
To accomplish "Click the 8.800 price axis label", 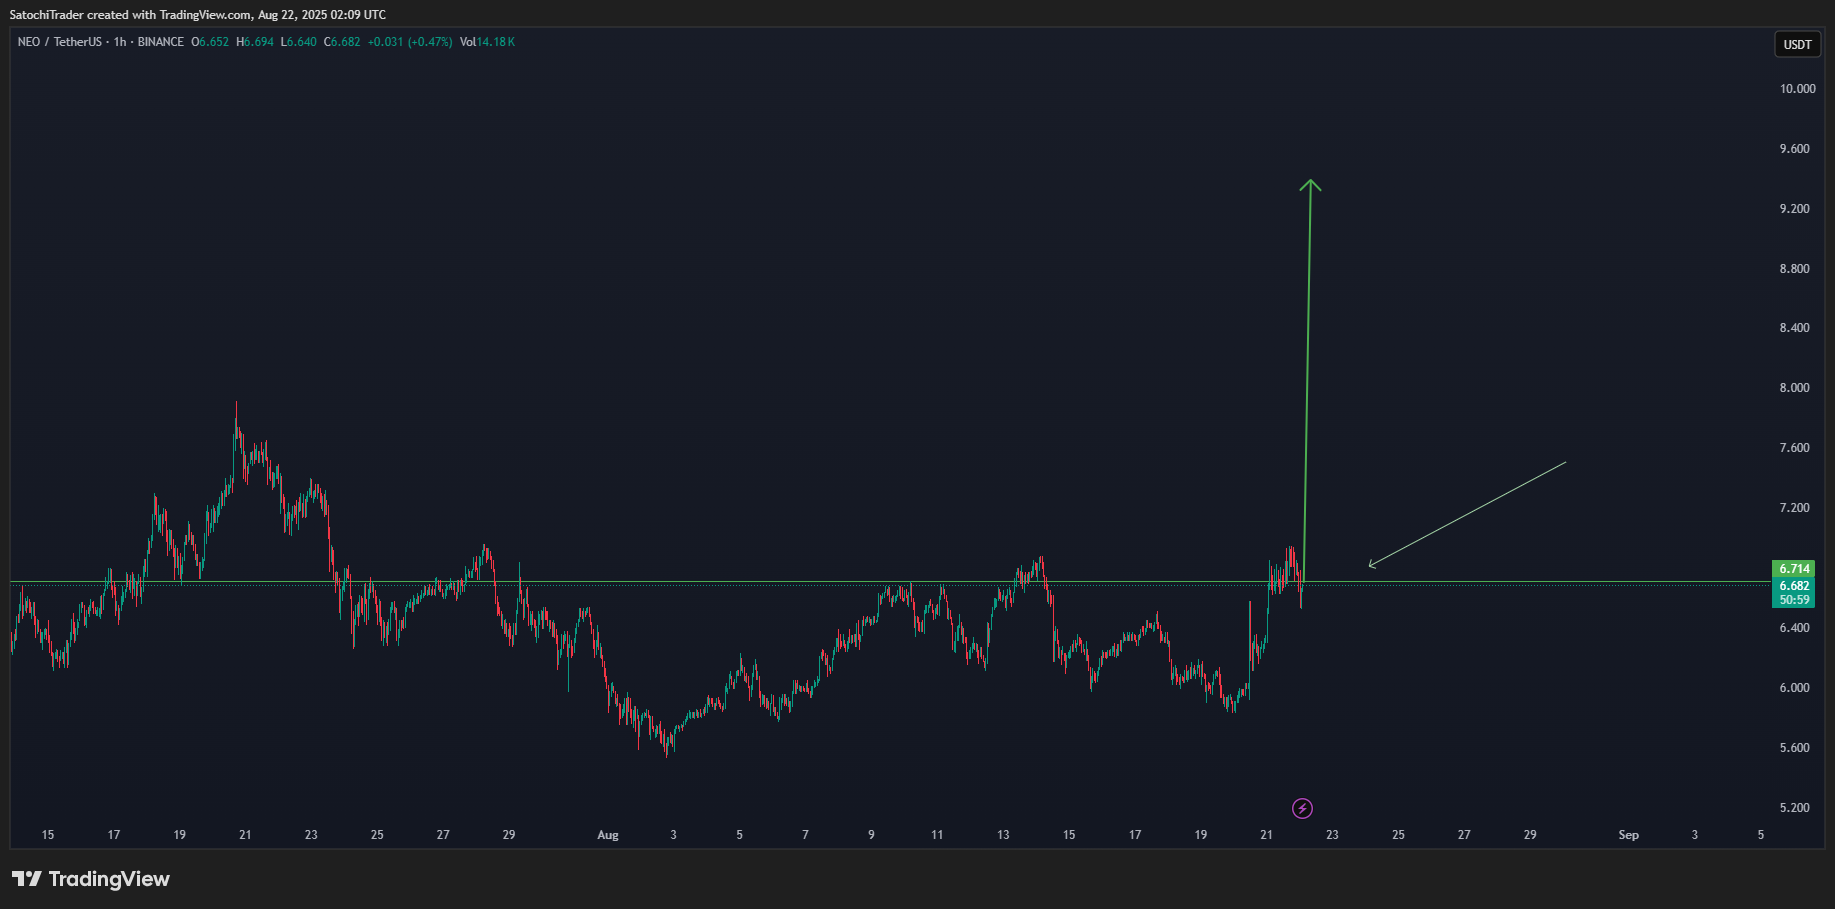I will [1794, 269].
